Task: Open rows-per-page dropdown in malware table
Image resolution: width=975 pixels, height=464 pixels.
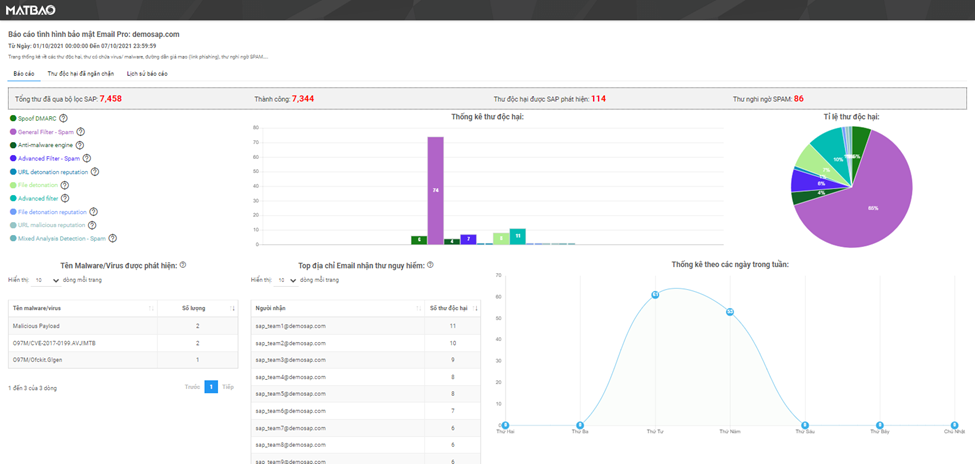Action: pyautogui.click(x=46, y=281)
